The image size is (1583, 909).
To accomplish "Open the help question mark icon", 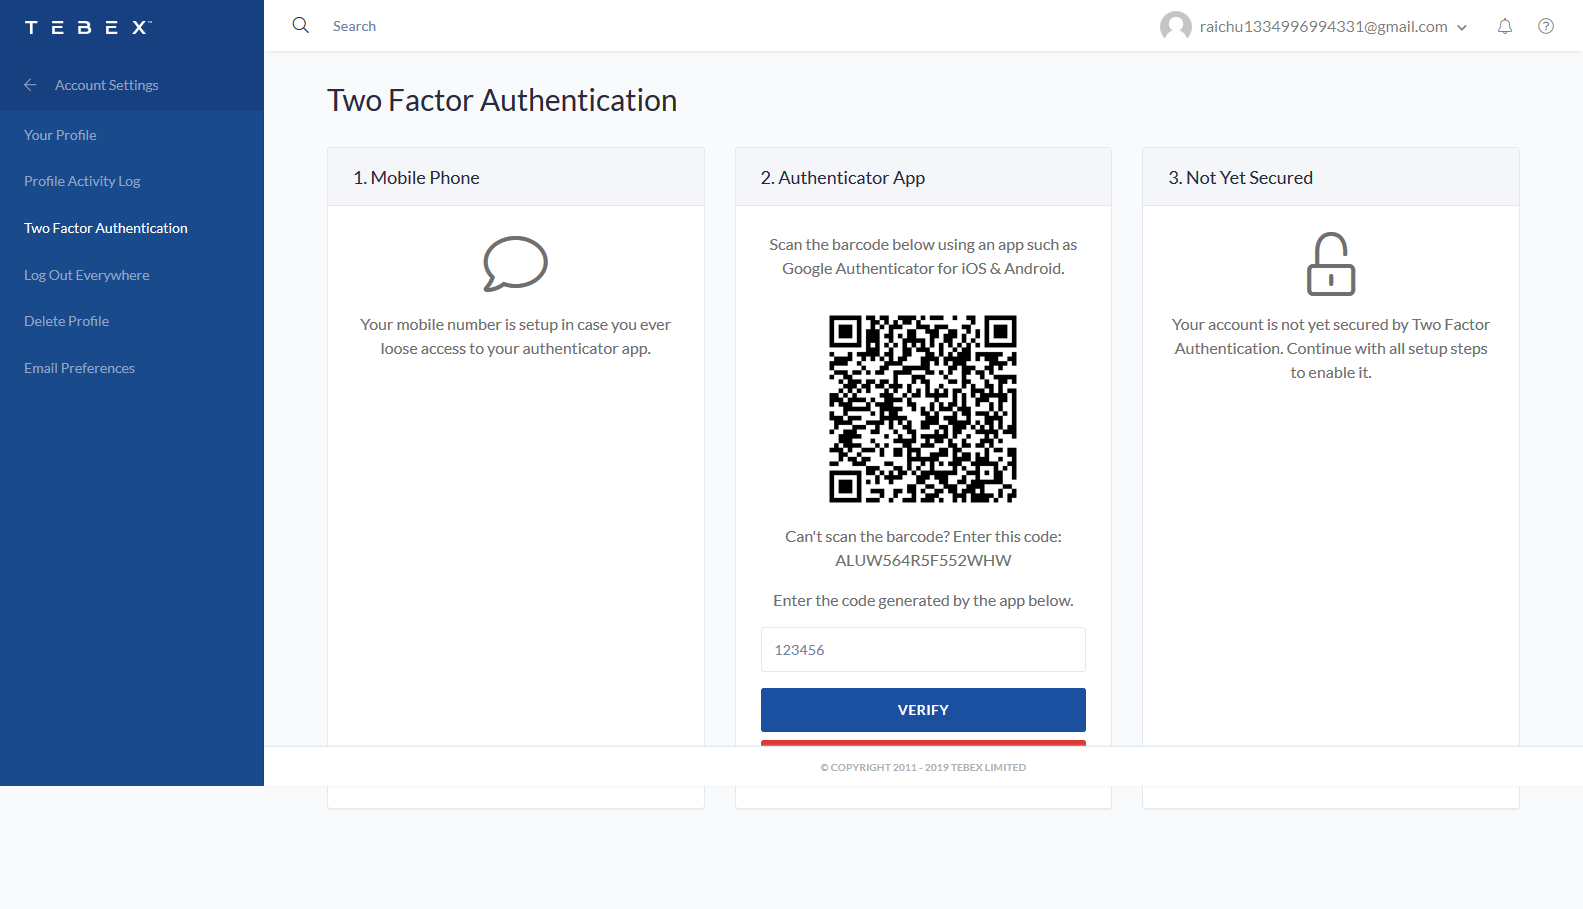I will coord(1546,26).
